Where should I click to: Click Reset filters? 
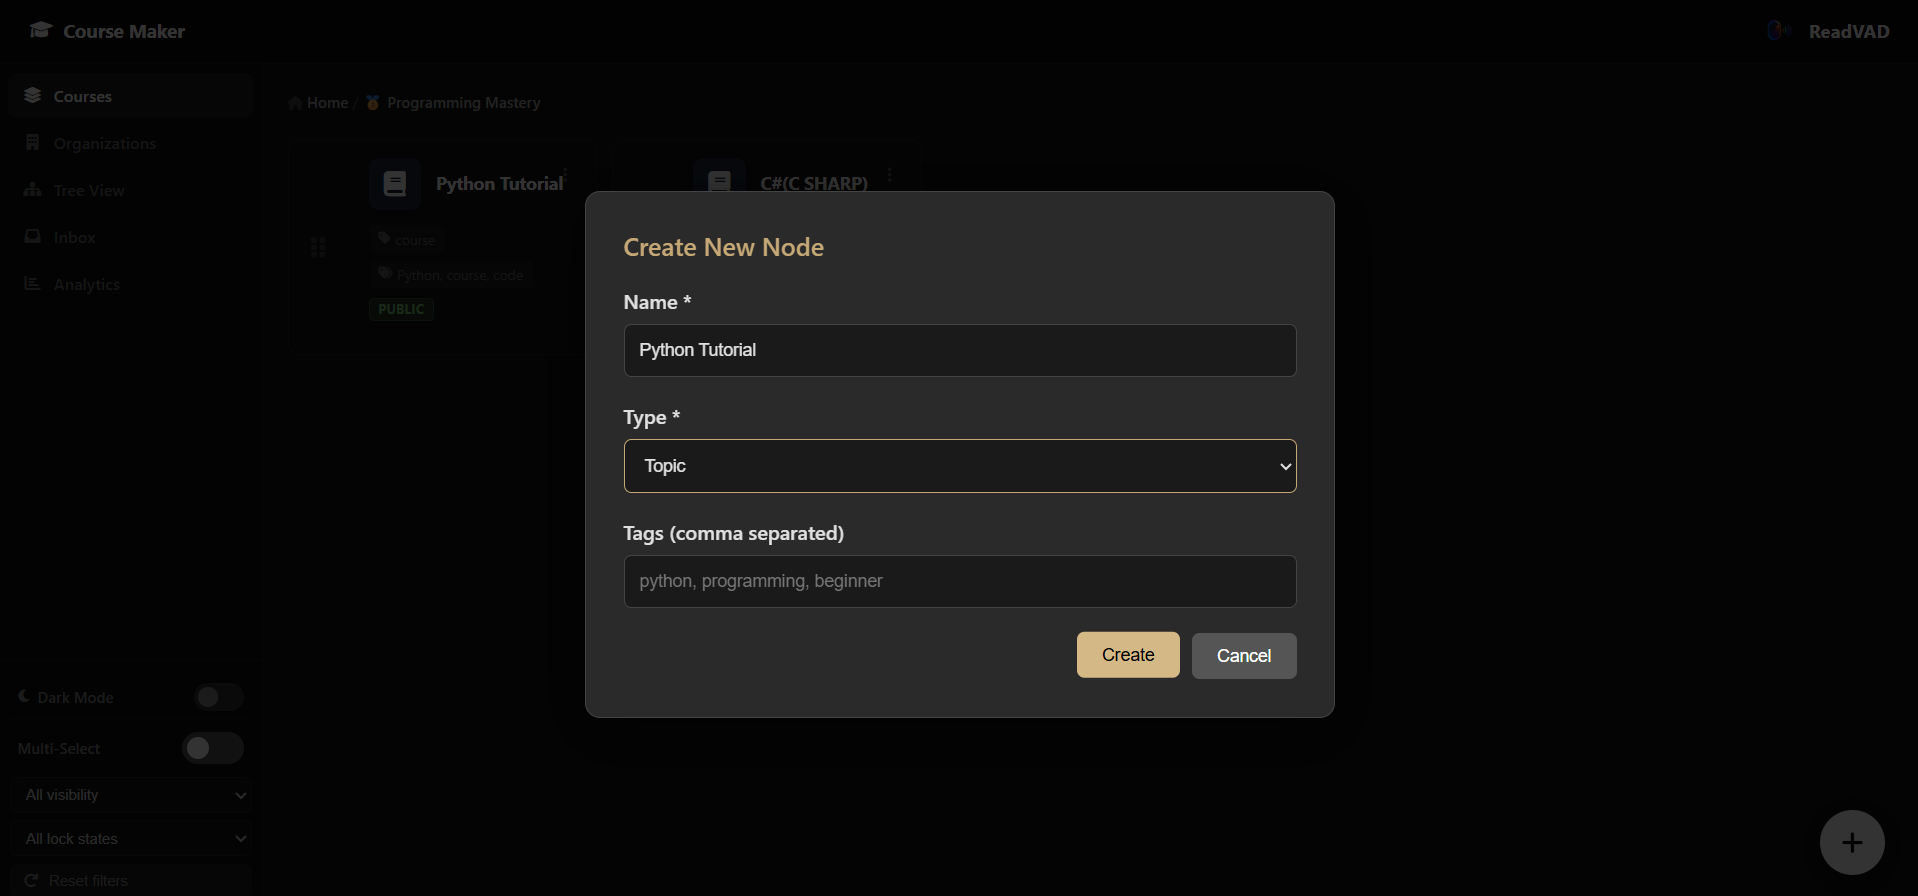tap(131, 880)
